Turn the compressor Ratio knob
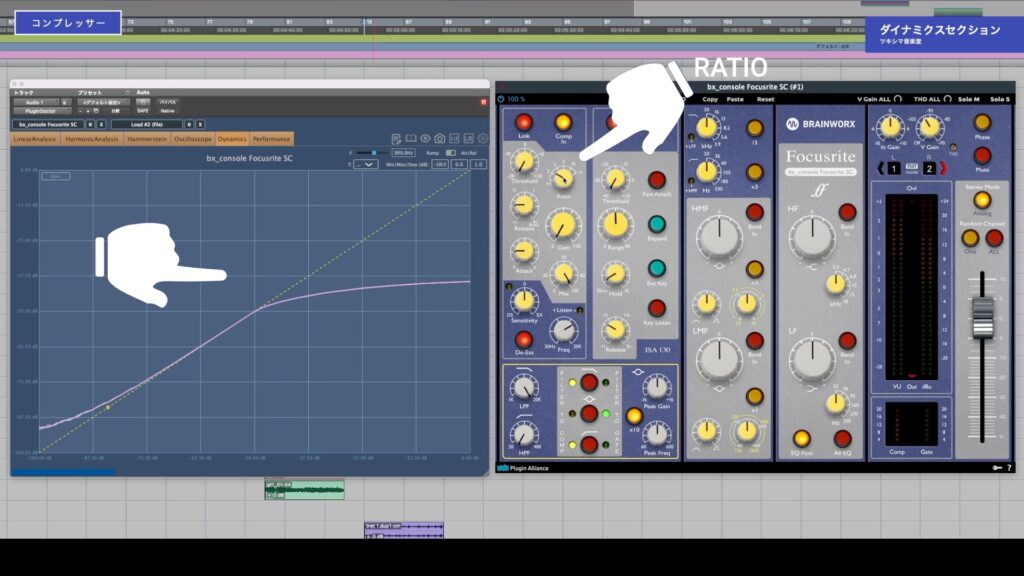This screenshot has height=576, width=1024. pos(562,178)
